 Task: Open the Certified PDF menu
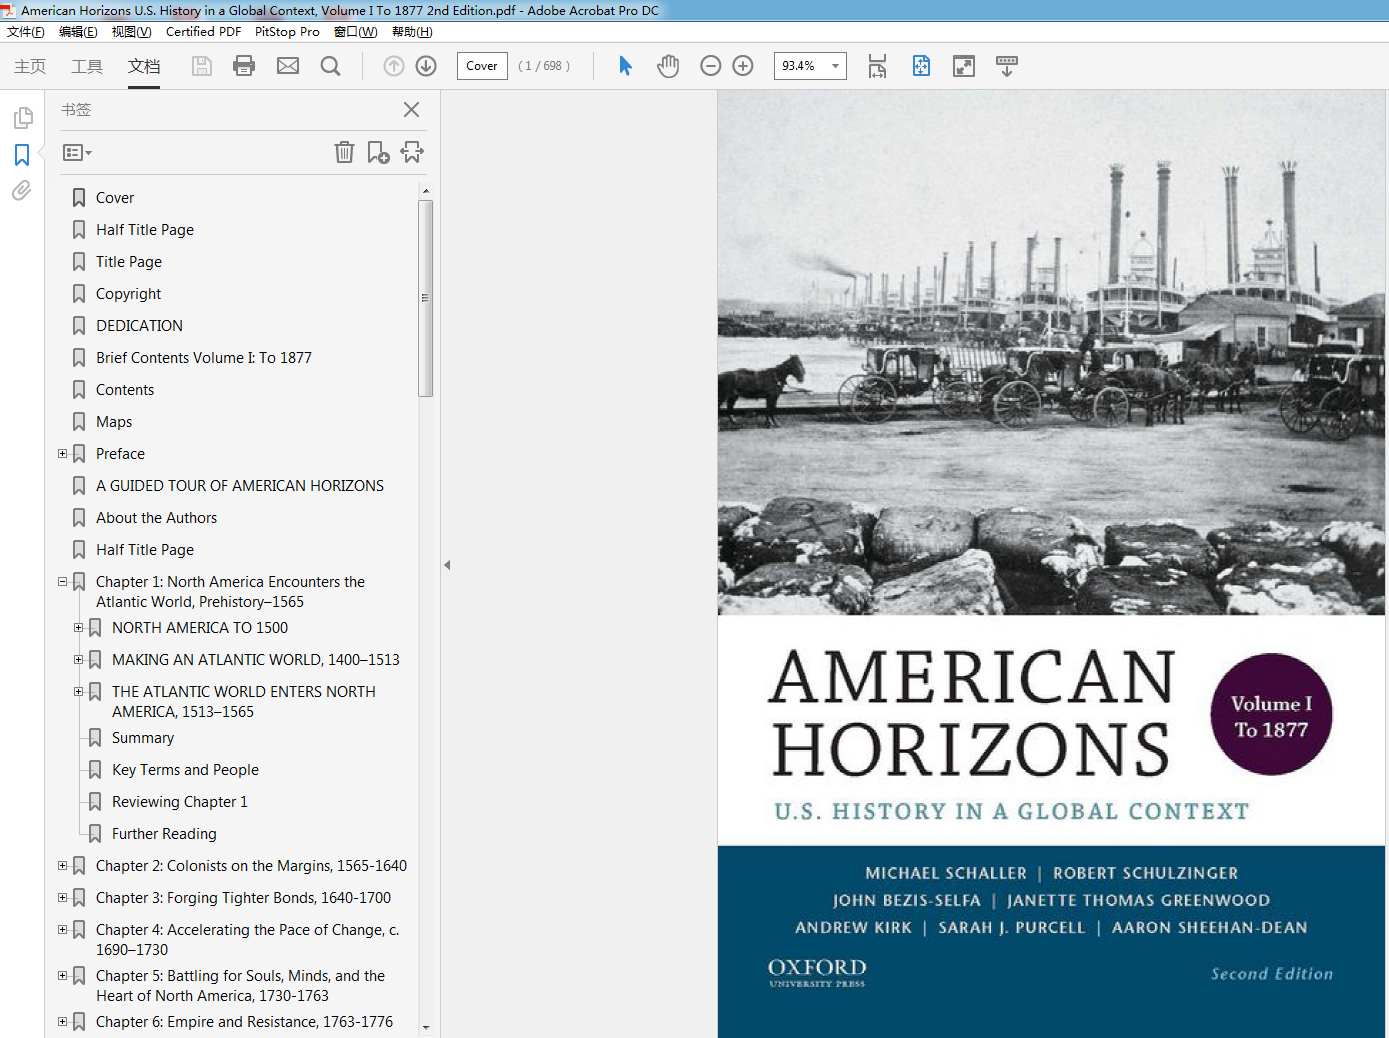click(203, 32)
